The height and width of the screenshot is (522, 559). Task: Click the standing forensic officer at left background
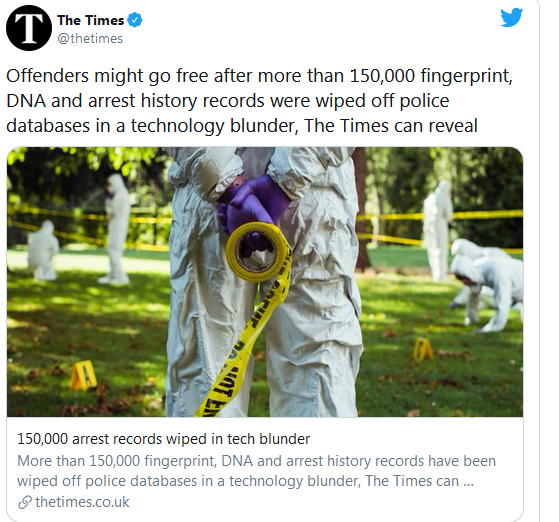point(116,229)
